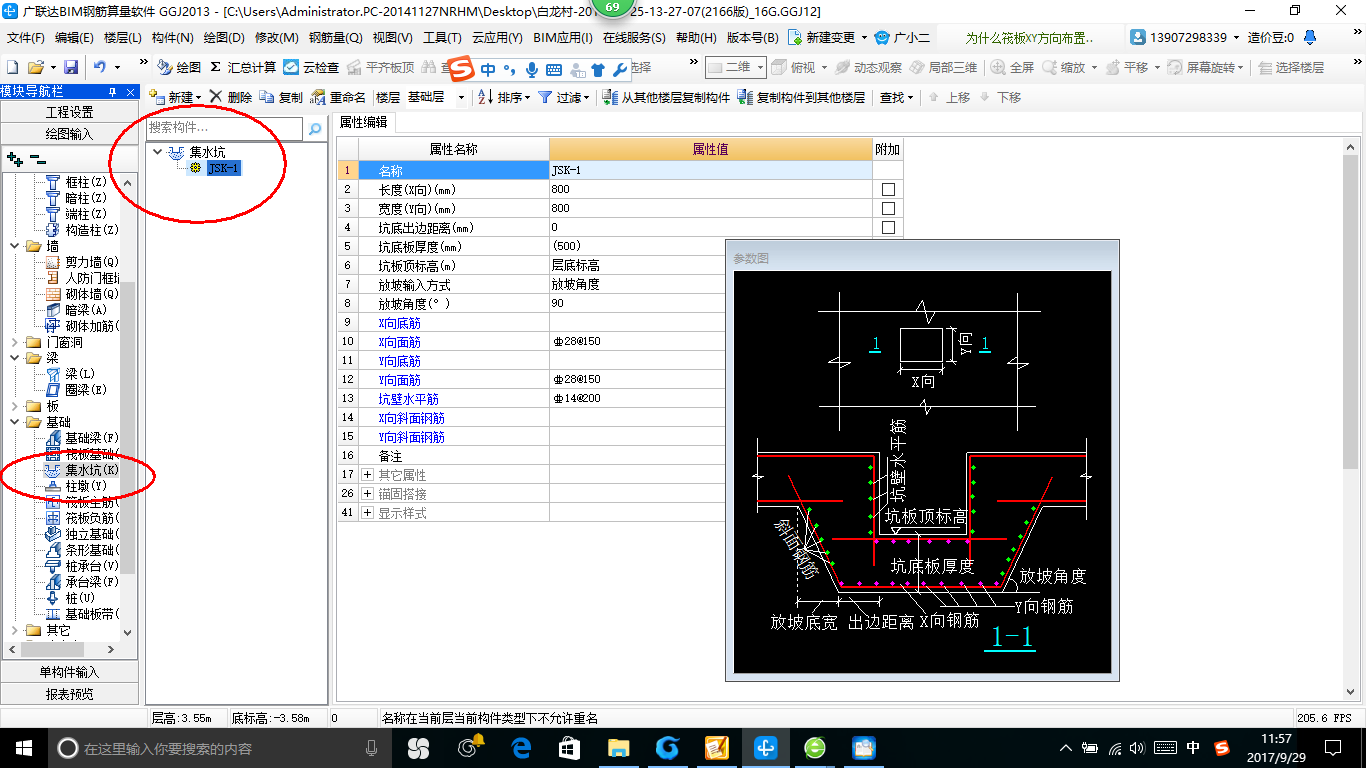
Task: Undo the last action
Action: click(x=100, y=67)
